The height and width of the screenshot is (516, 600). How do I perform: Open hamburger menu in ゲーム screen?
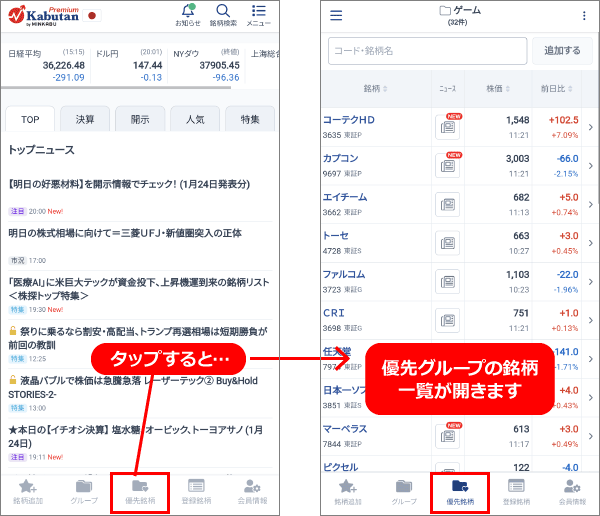[336, 15]
